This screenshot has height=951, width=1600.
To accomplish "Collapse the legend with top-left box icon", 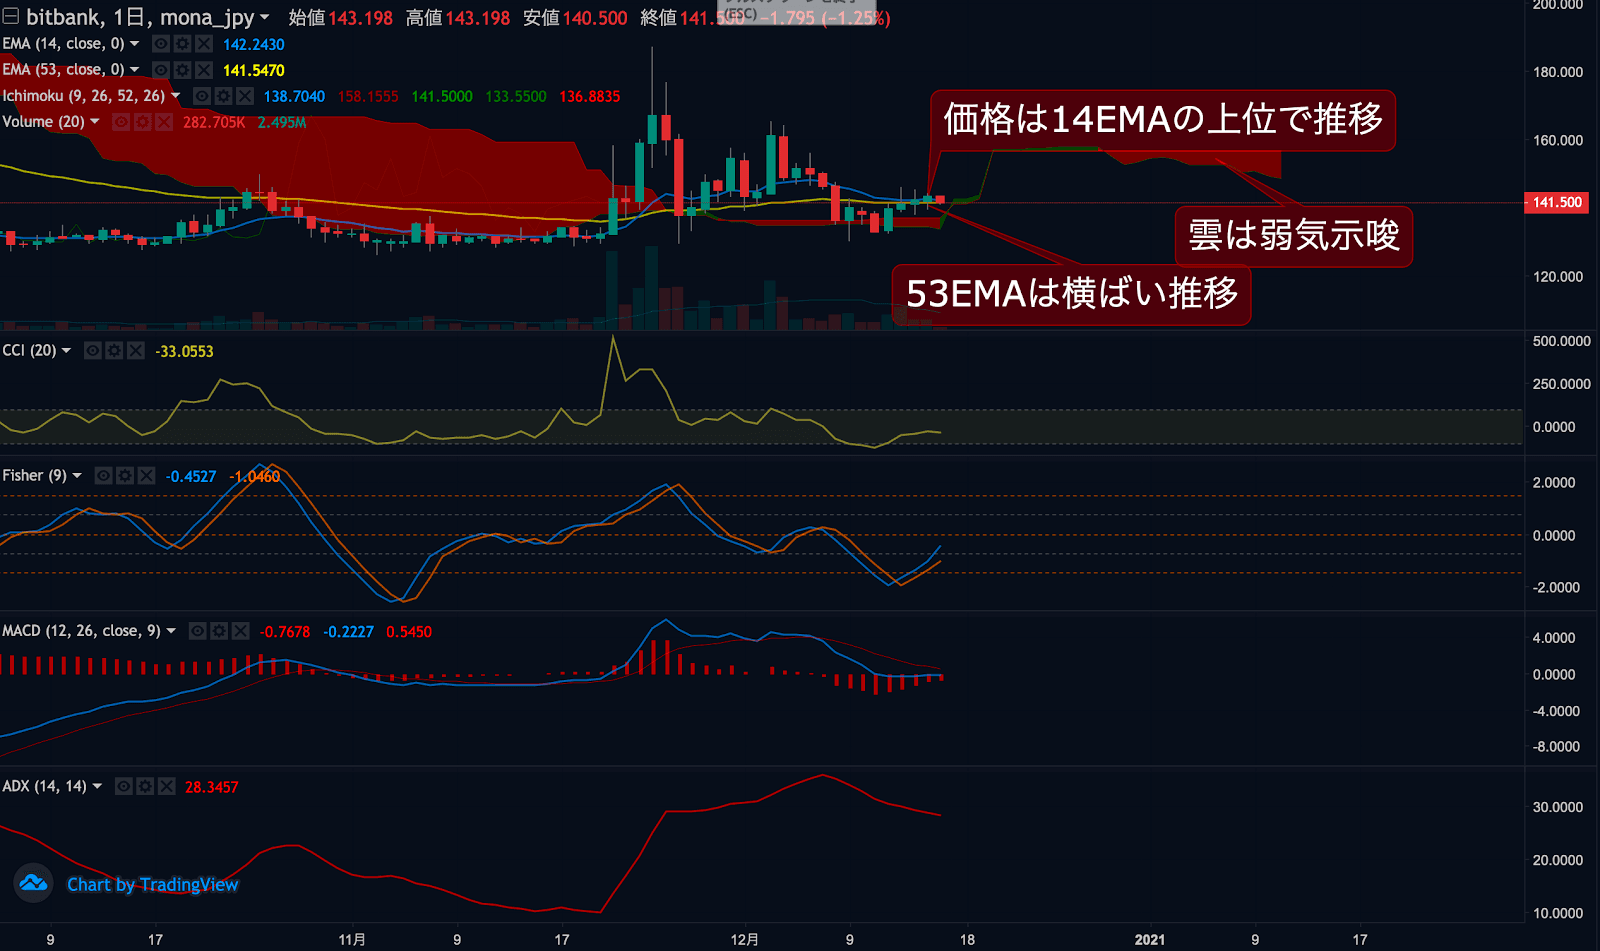I will 11,17.
